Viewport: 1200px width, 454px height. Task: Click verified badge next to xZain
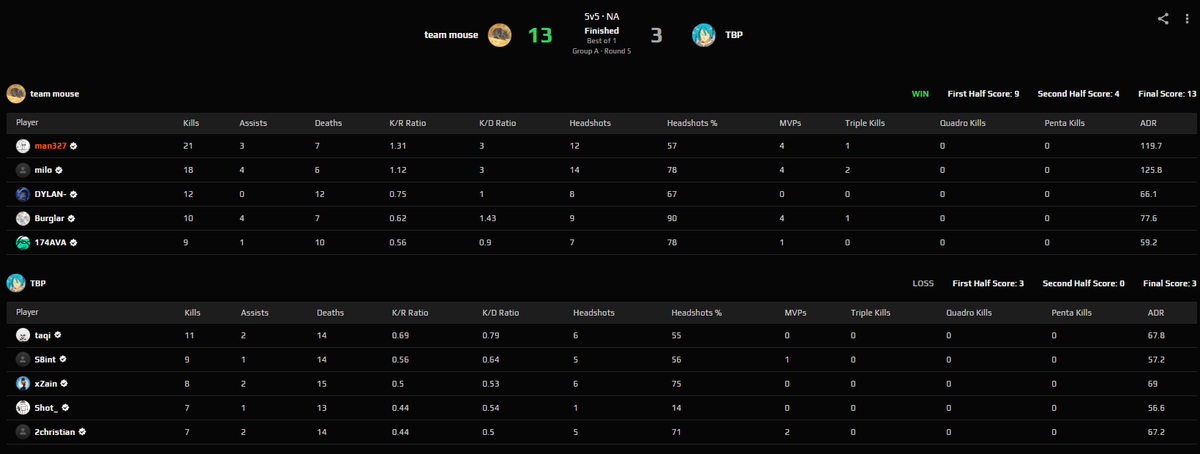point(65,383)
